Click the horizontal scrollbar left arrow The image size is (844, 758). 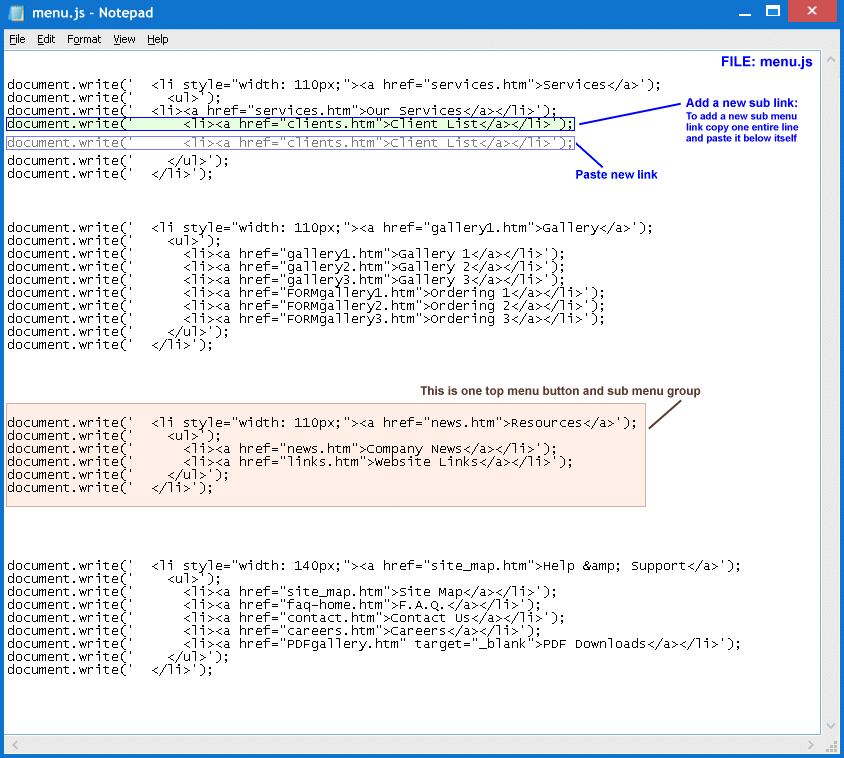(13, 744)
